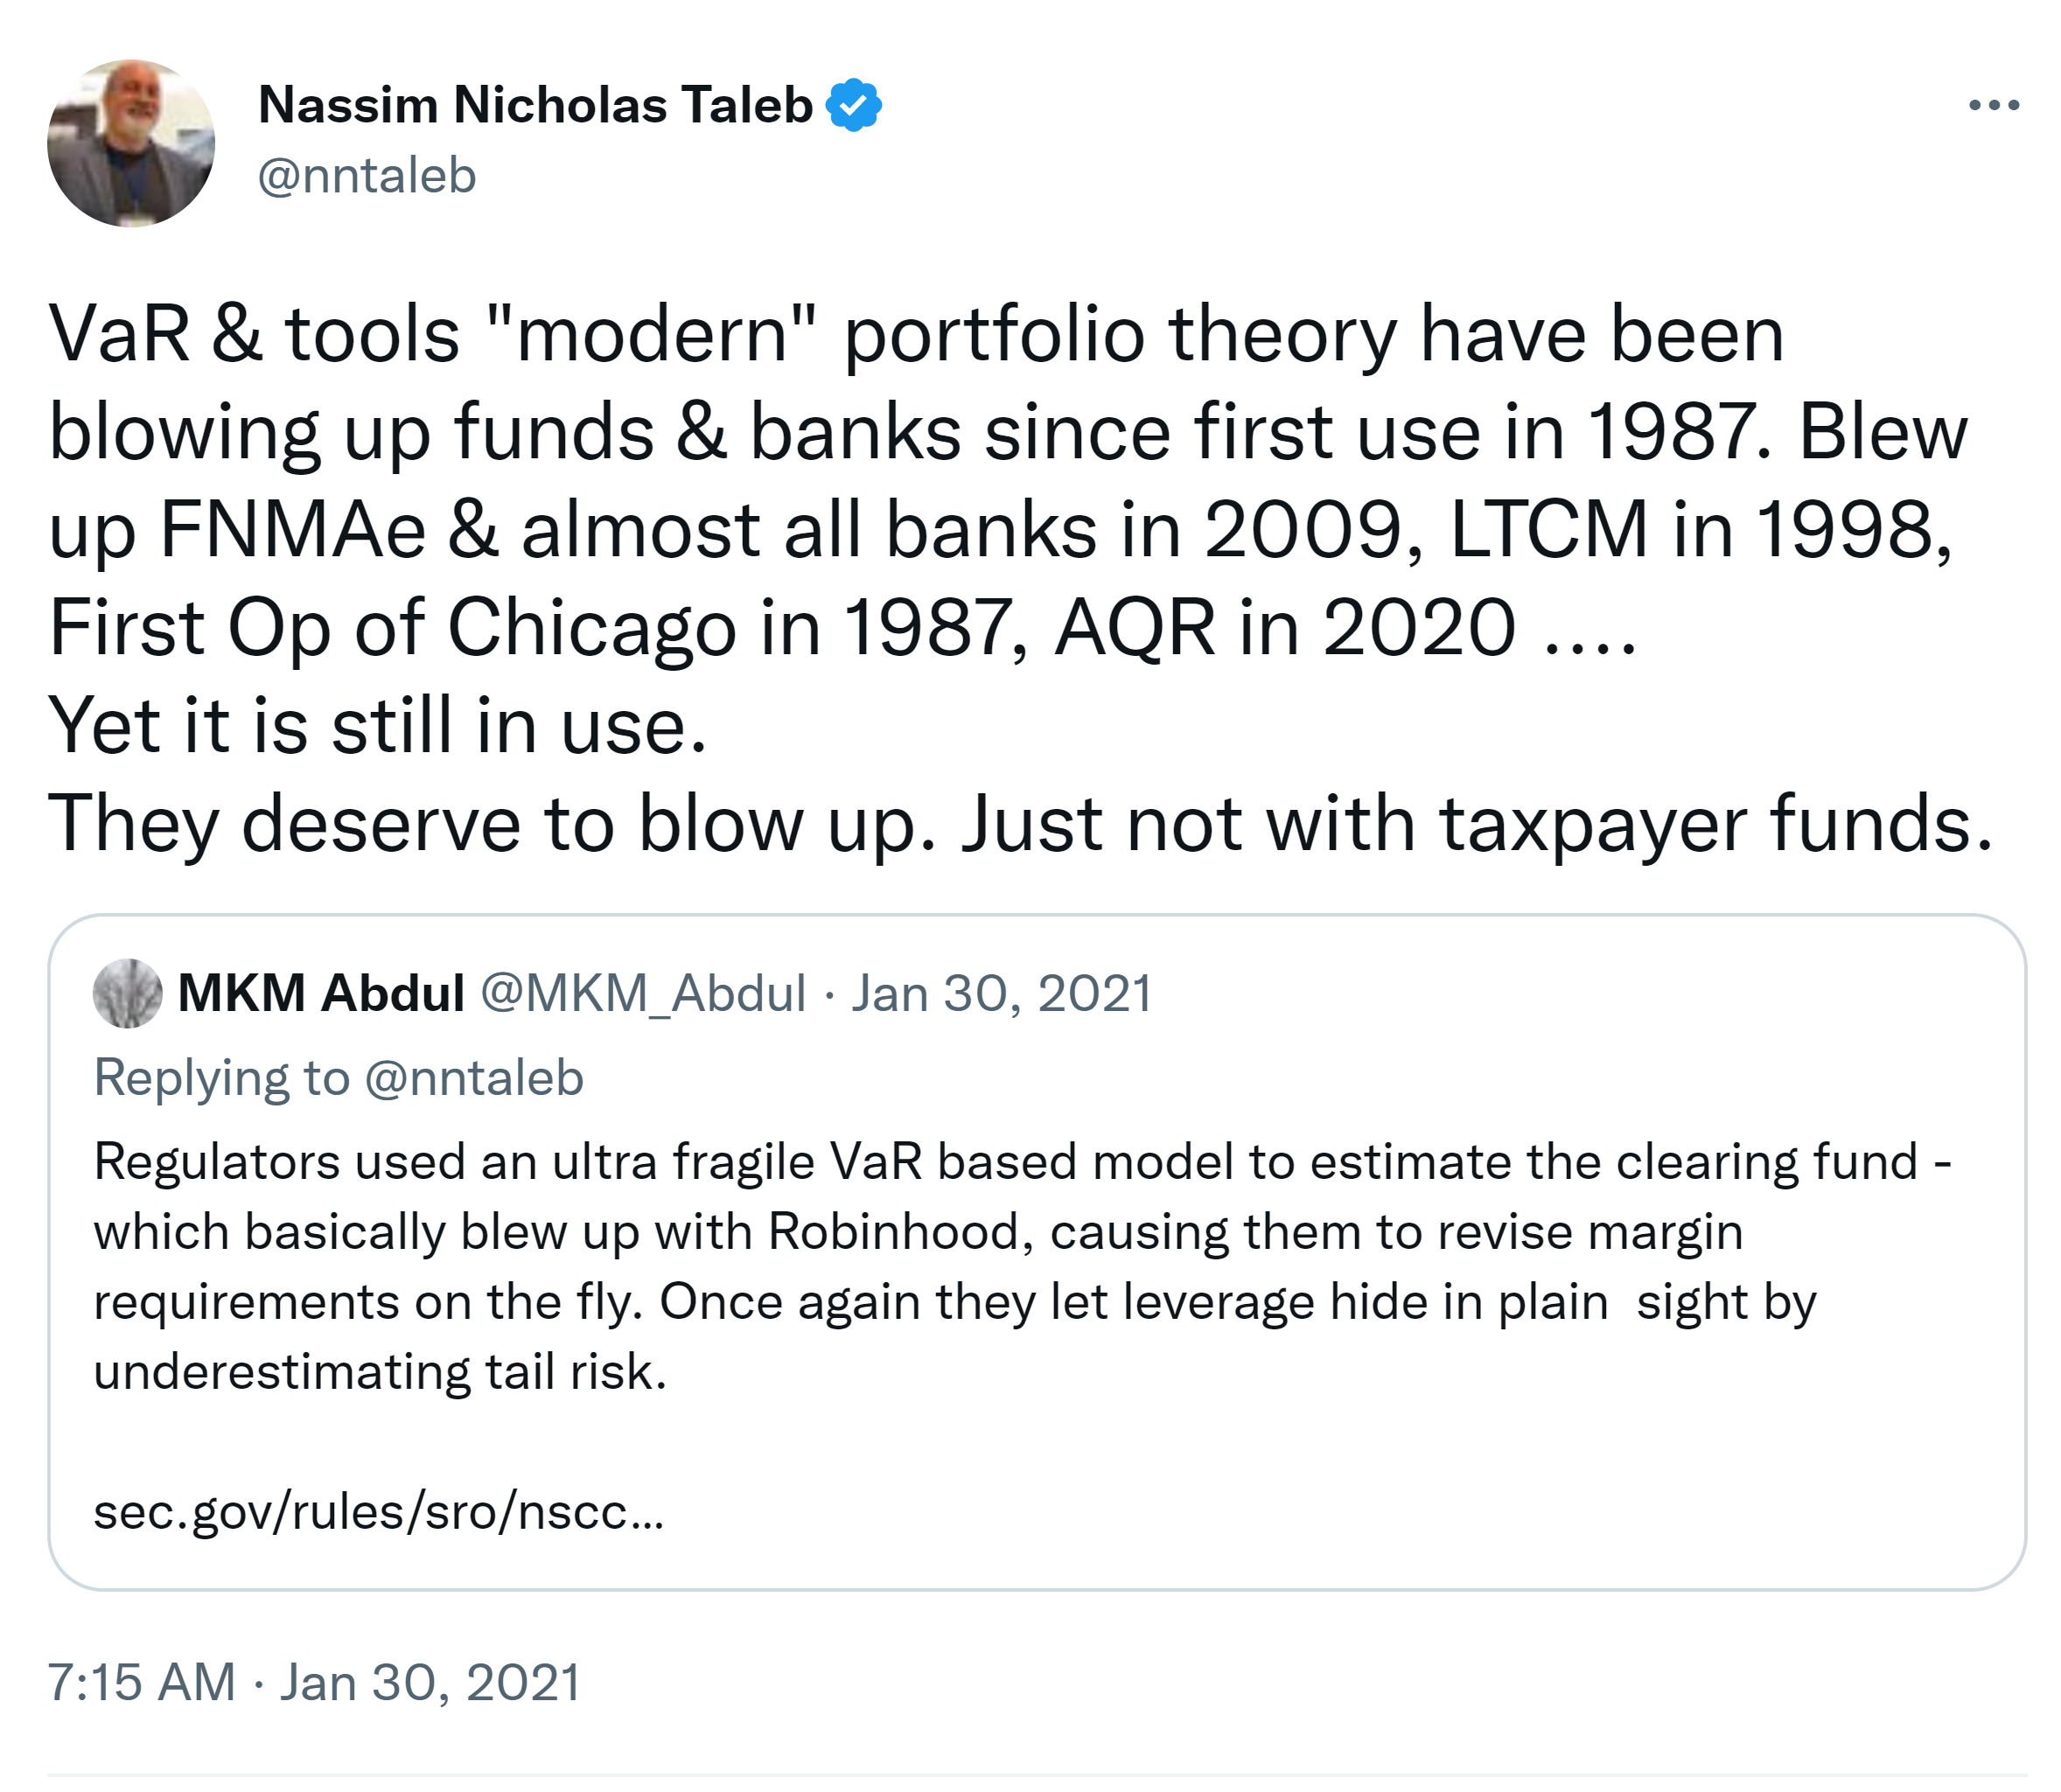Click the @MKM_Abdul handle

click(x=643, y=993)
